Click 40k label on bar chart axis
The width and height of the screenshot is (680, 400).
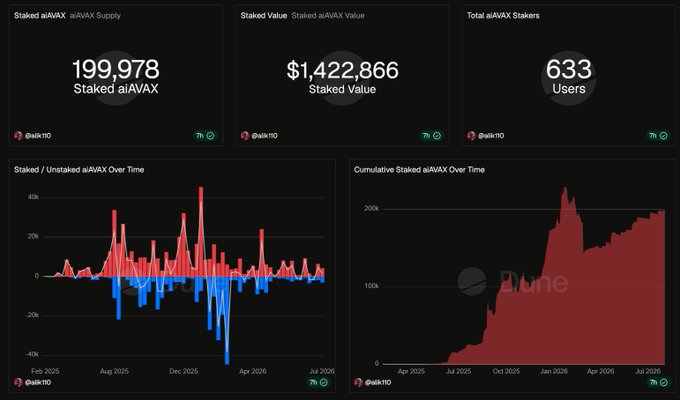[x=33, y=197]
